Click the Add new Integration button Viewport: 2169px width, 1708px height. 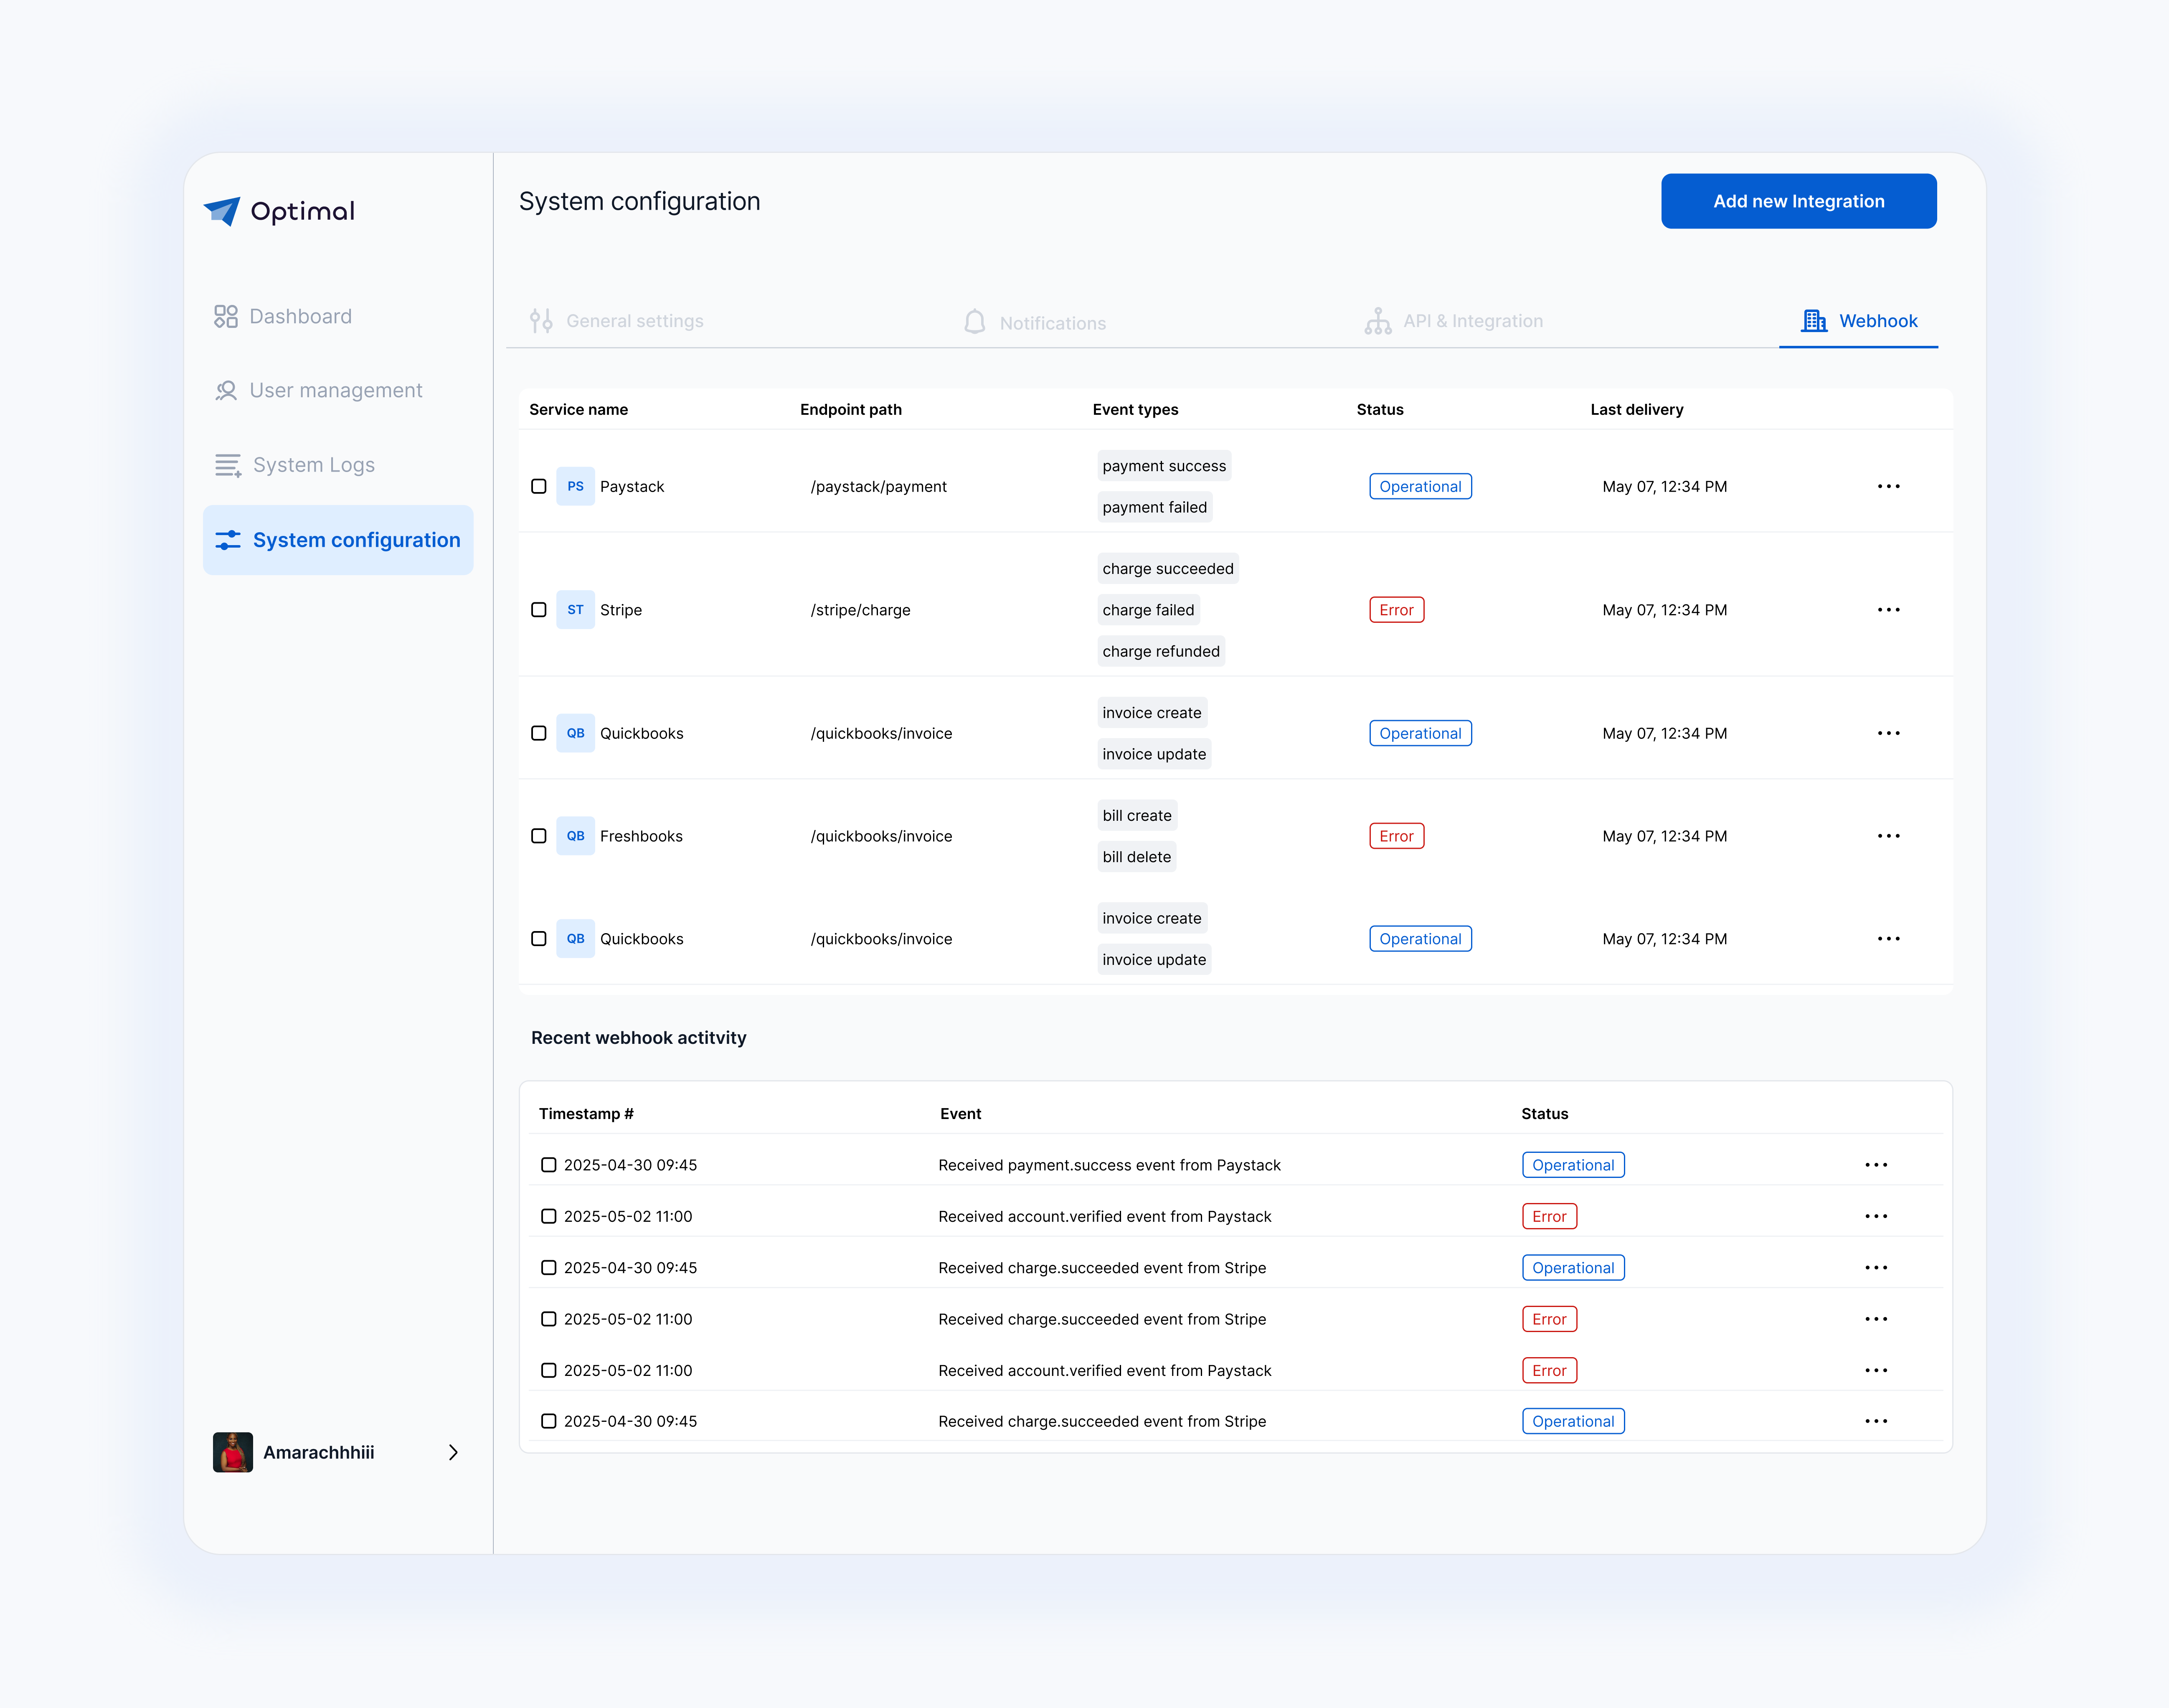[x=1798, y=201]
